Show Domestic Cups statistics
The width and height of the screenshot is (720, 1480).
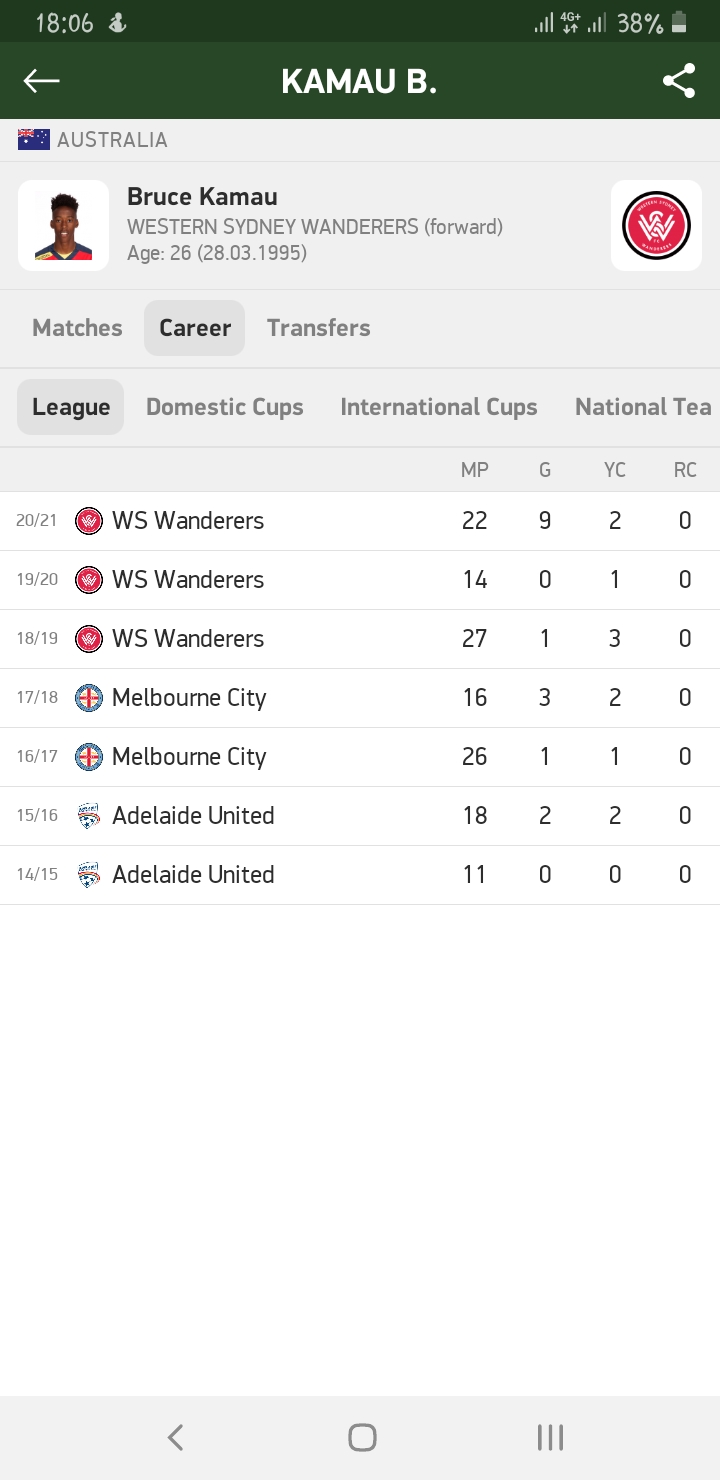225,407
